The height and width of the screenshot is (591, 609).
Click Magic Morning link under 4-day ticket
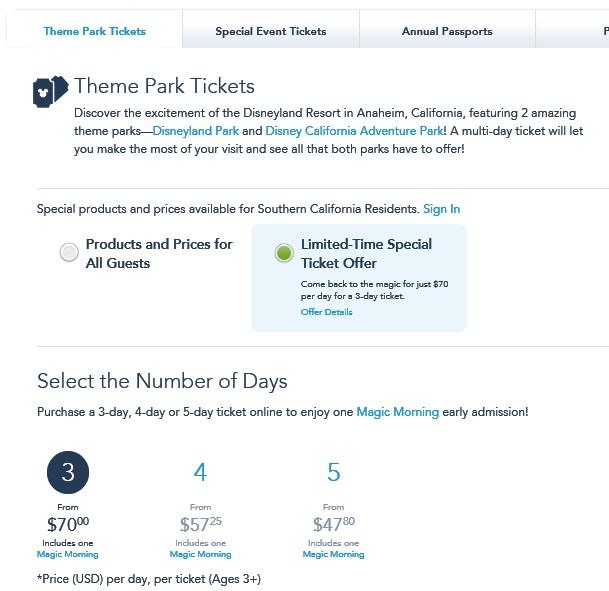(200, 554)
